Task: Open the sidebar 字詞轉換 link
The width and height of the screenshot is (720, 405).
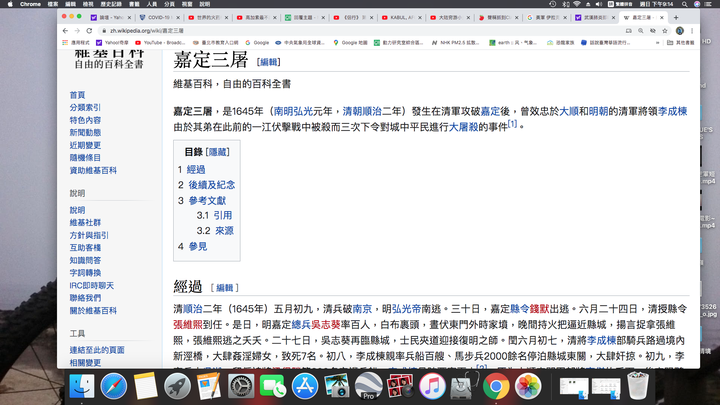Action: pyautogui.click(x=85, y=273)
